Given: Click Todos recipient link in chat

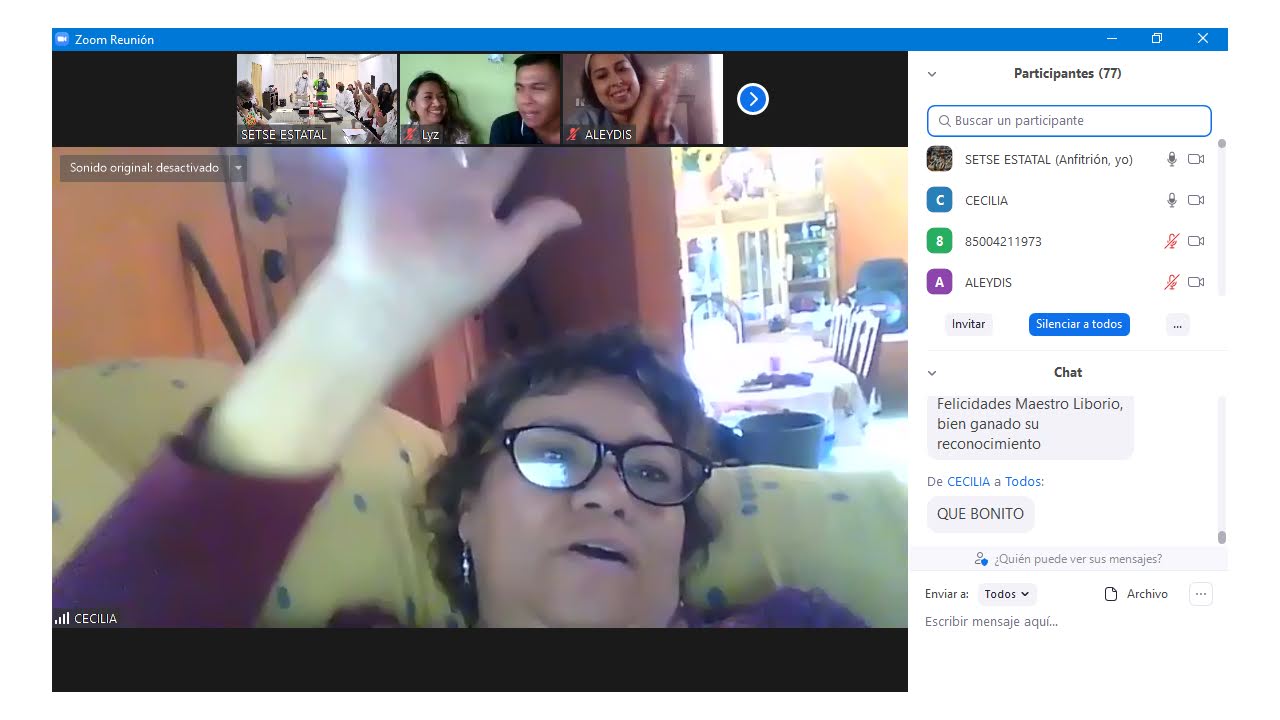Looking at the screenshot, I should tap(1022, 482).
